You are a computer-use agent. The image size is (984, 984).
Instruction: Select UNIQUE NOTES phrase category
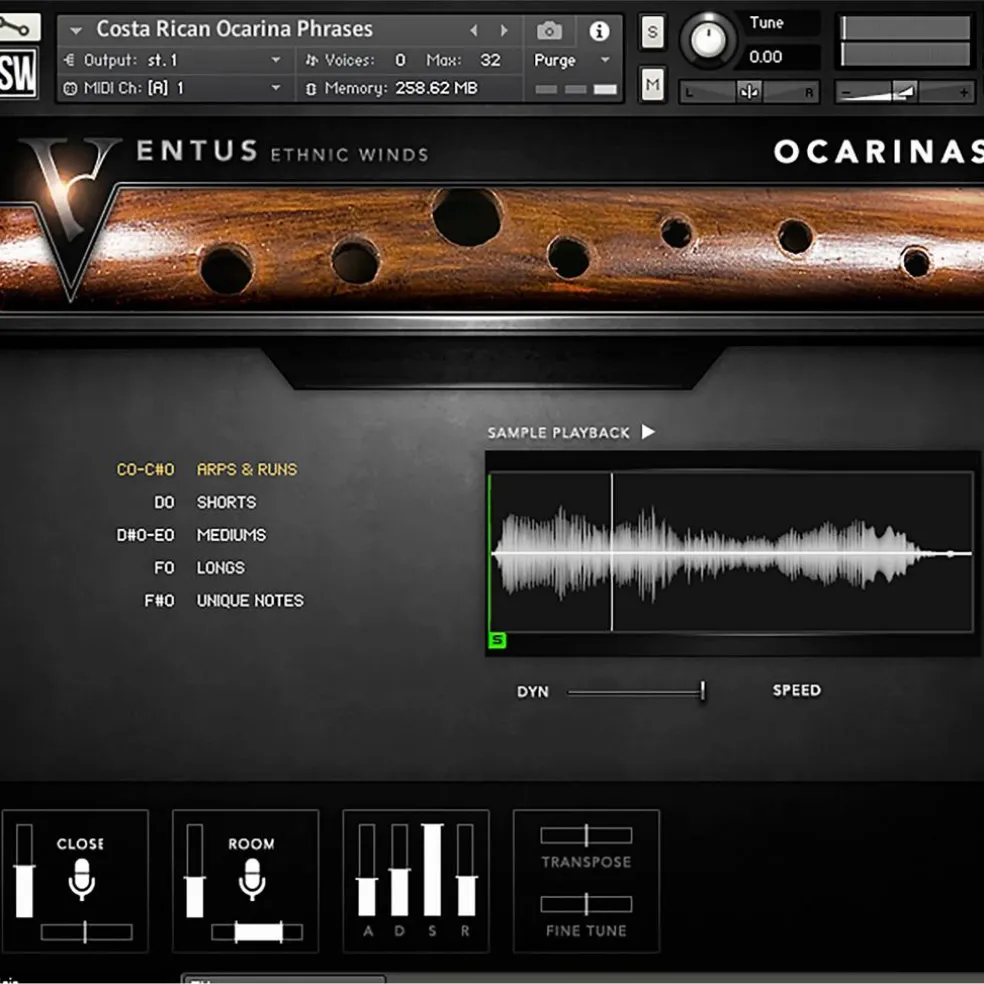tap(250, 601)
